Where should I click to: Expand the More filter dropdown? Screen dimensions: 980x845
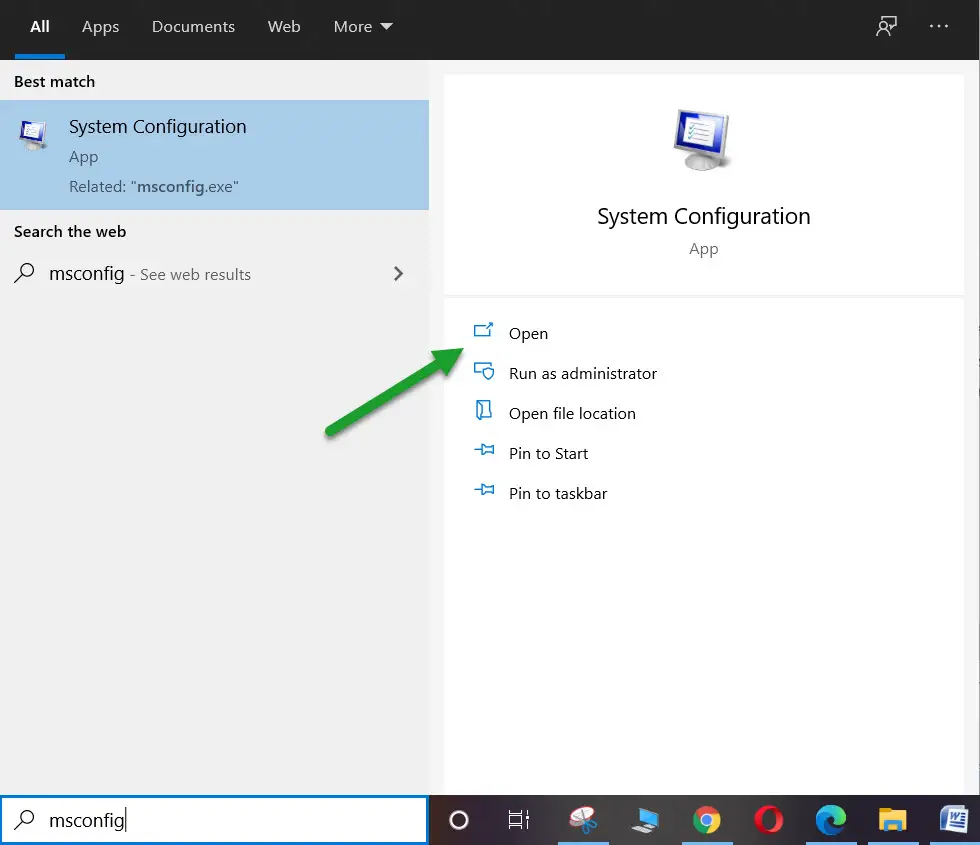pyautogui.click(x=362, y=27)
